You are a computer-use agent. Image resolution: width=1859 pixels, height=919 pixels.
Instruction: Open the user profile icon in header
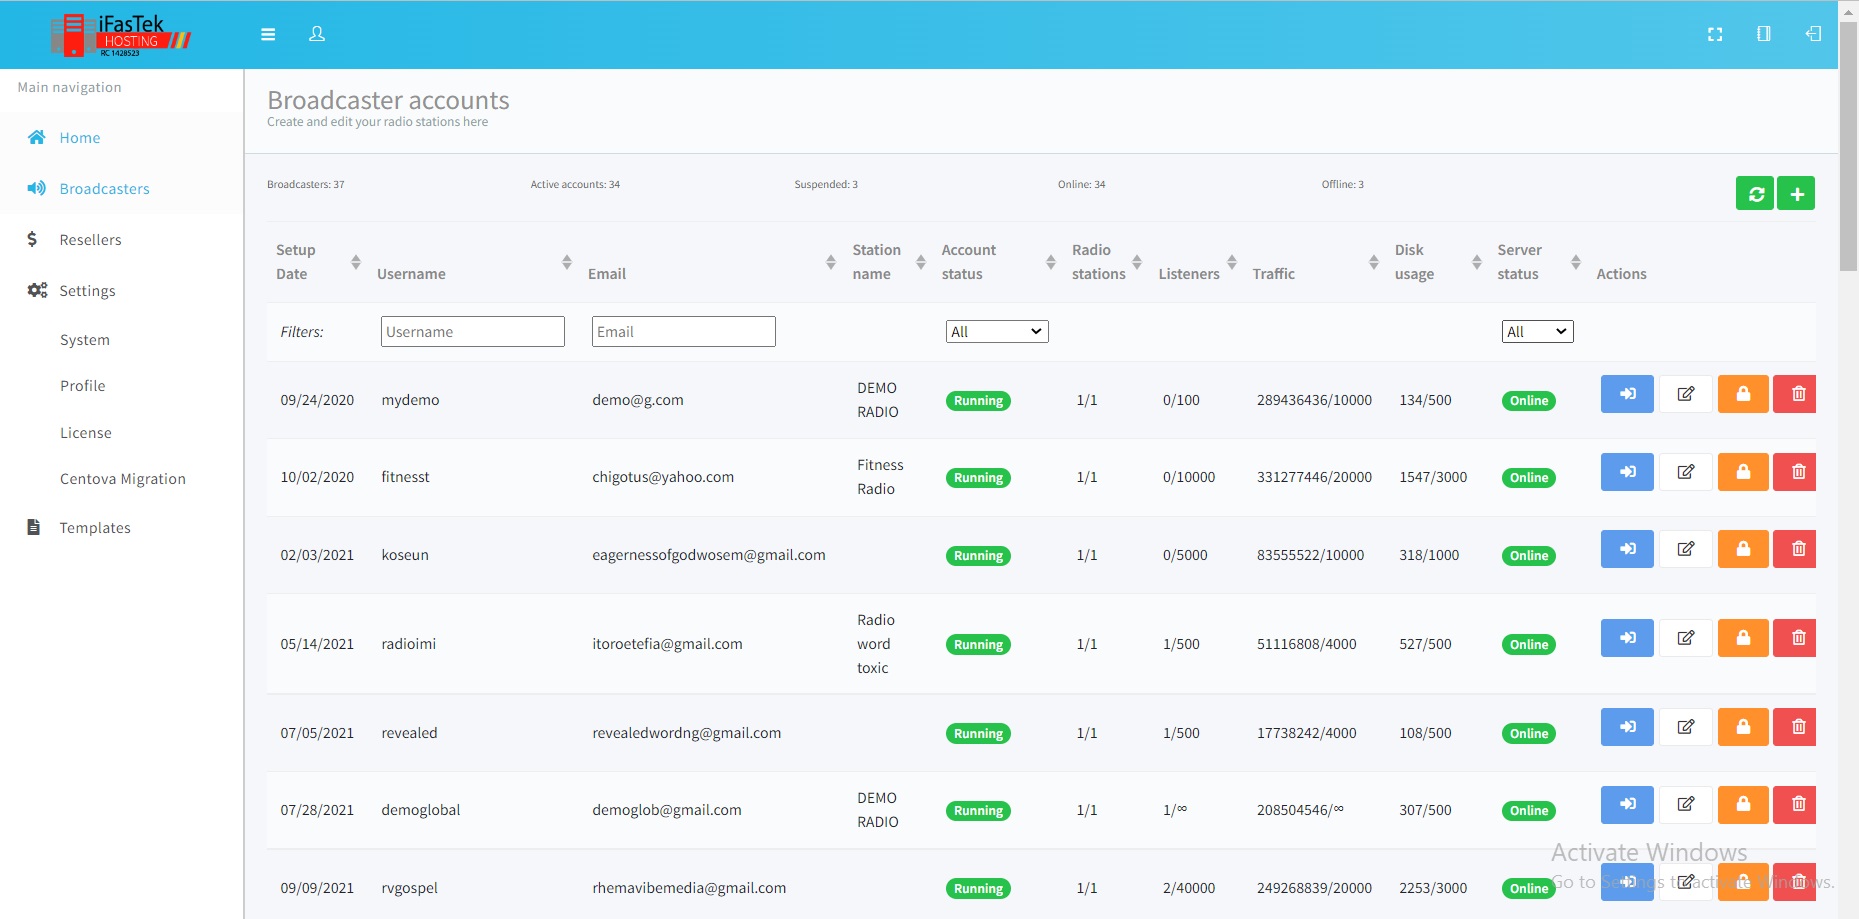pyautogui.click(x=317, y=34)
